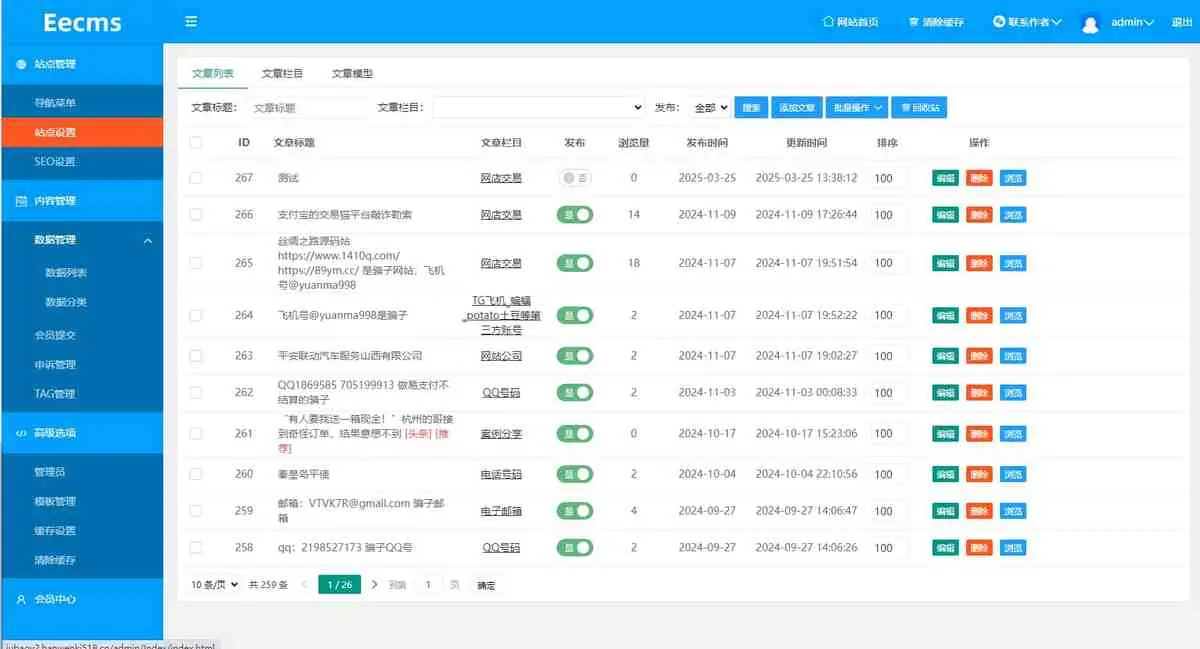This screenshot has width=1200, height=649.
Task: Click 退出 logout link in top bar
Action: [x=1181, y=22]
